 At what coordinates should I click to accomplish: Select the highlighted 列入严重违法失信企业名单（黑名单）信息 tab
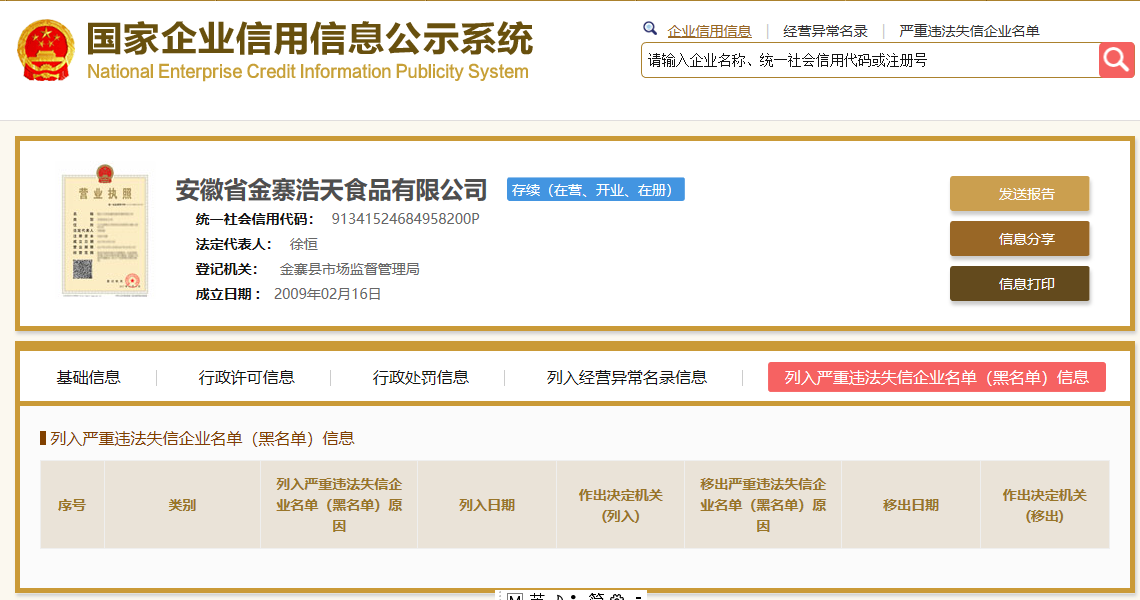(936, 377)
